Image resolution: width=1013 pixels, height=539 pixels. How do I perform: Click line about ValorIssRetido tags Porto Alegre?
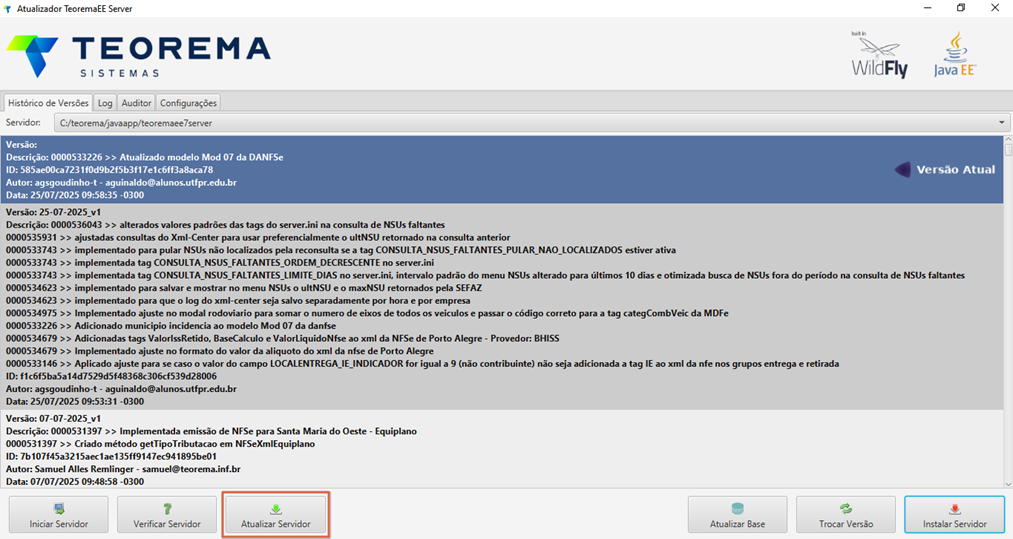[282, 338]
